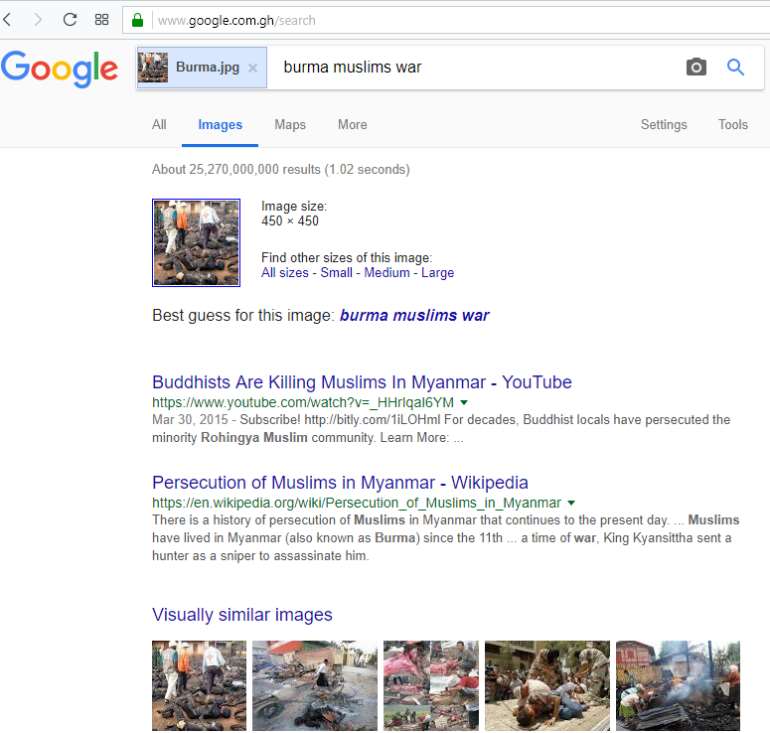The height and width of the screenshot is (733, 770).
Task: Click the youtube.com/watch green URL
Action: point(303,403)
